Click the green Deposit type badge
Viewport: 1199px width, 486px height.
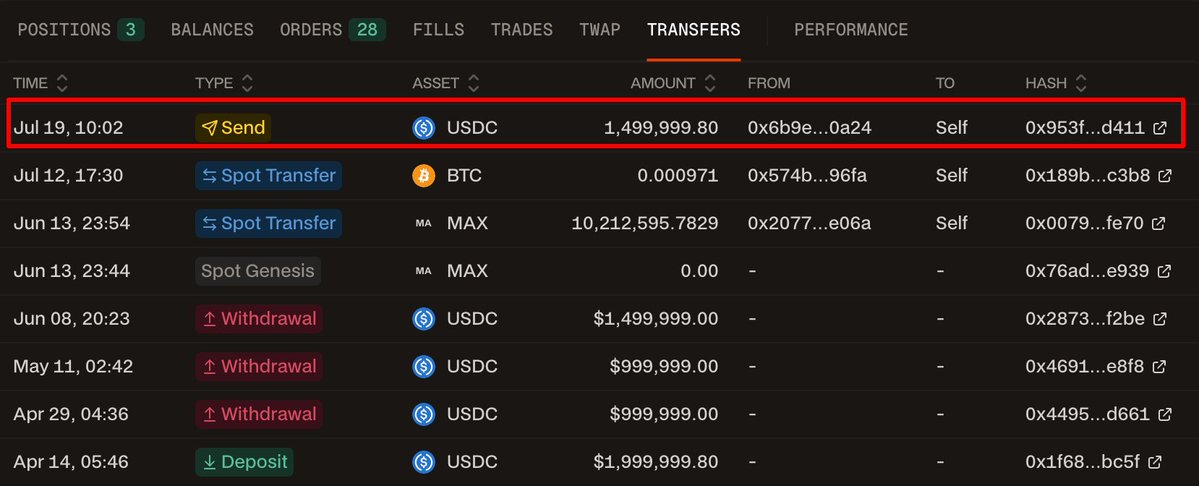click(x=244, y=462)
